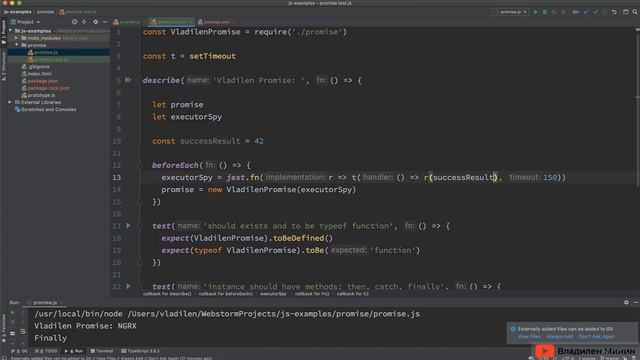Image resolution: width=640 pixels, height=360 pixels.
Task: Switch to the promise.js editor tab
Action: tap(129, 22)
